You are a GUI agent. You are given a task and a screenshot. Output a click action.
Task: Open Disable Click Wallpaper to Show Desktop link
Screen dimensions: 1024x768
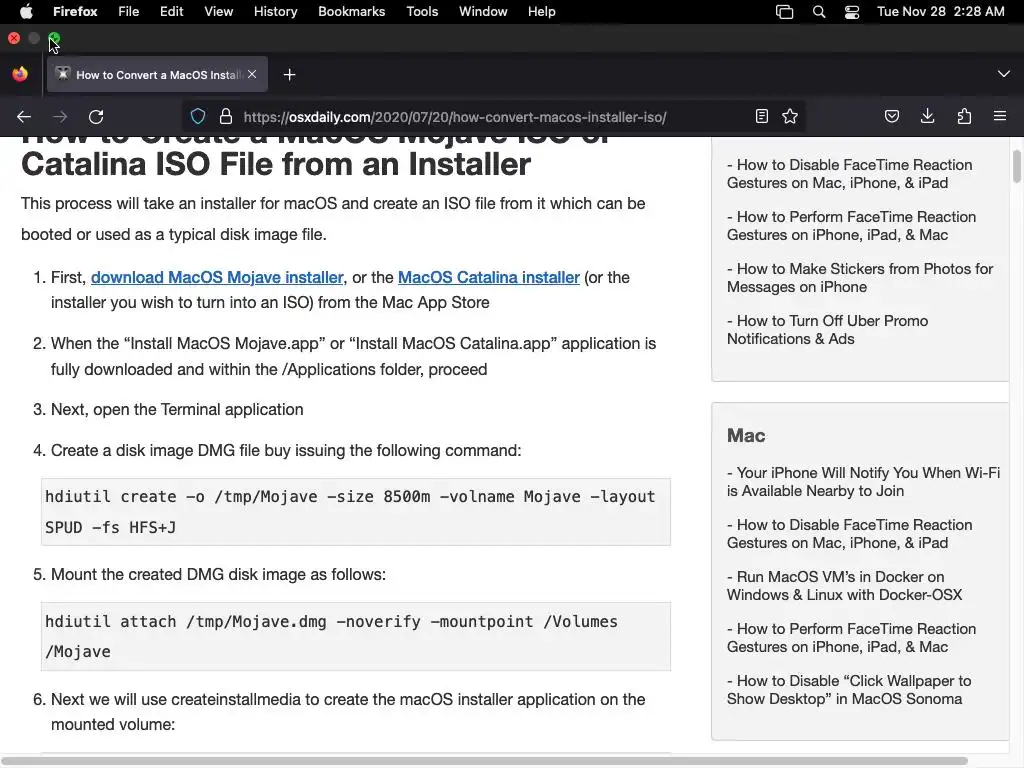tap(849, 690)
